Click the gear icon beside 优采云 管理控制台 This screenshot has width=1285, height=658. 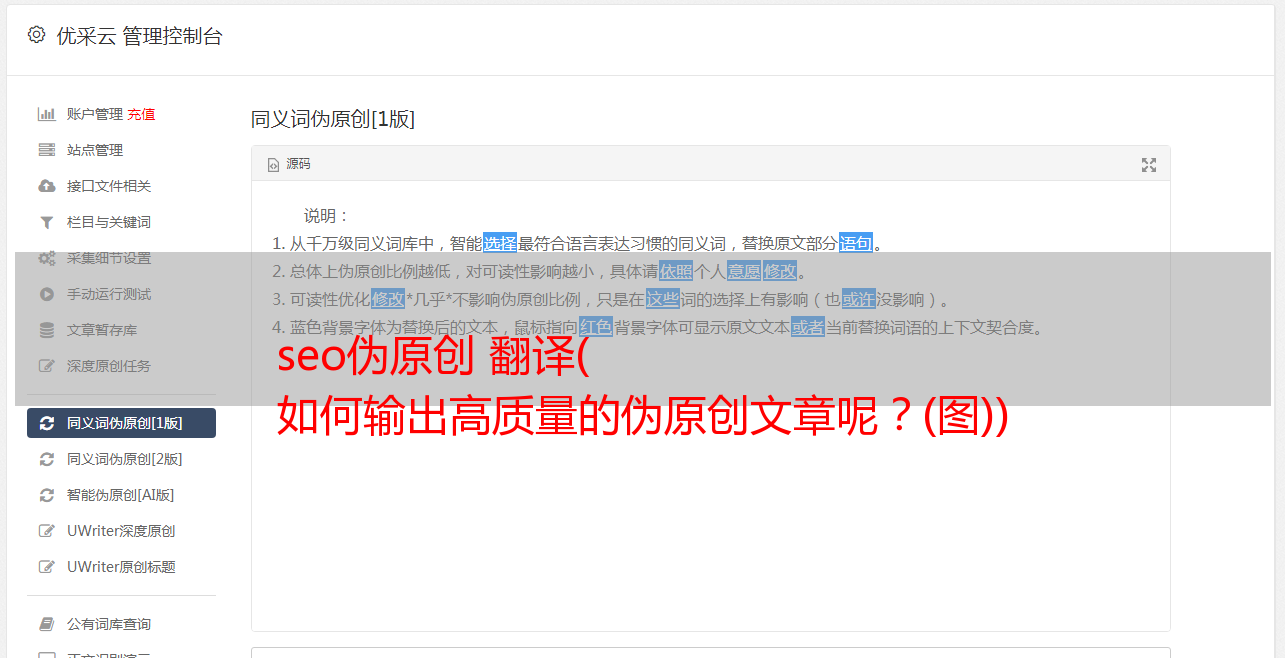coord(36,35)
